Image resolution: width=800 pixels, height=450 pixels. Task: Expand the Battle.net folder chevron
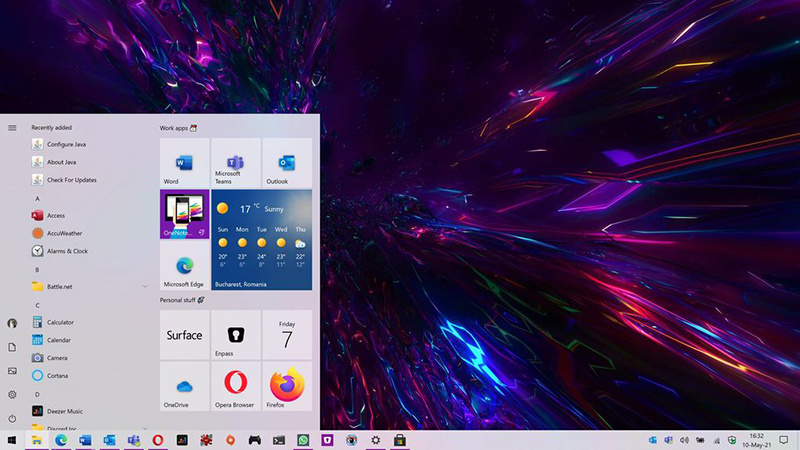coord(145,287)
